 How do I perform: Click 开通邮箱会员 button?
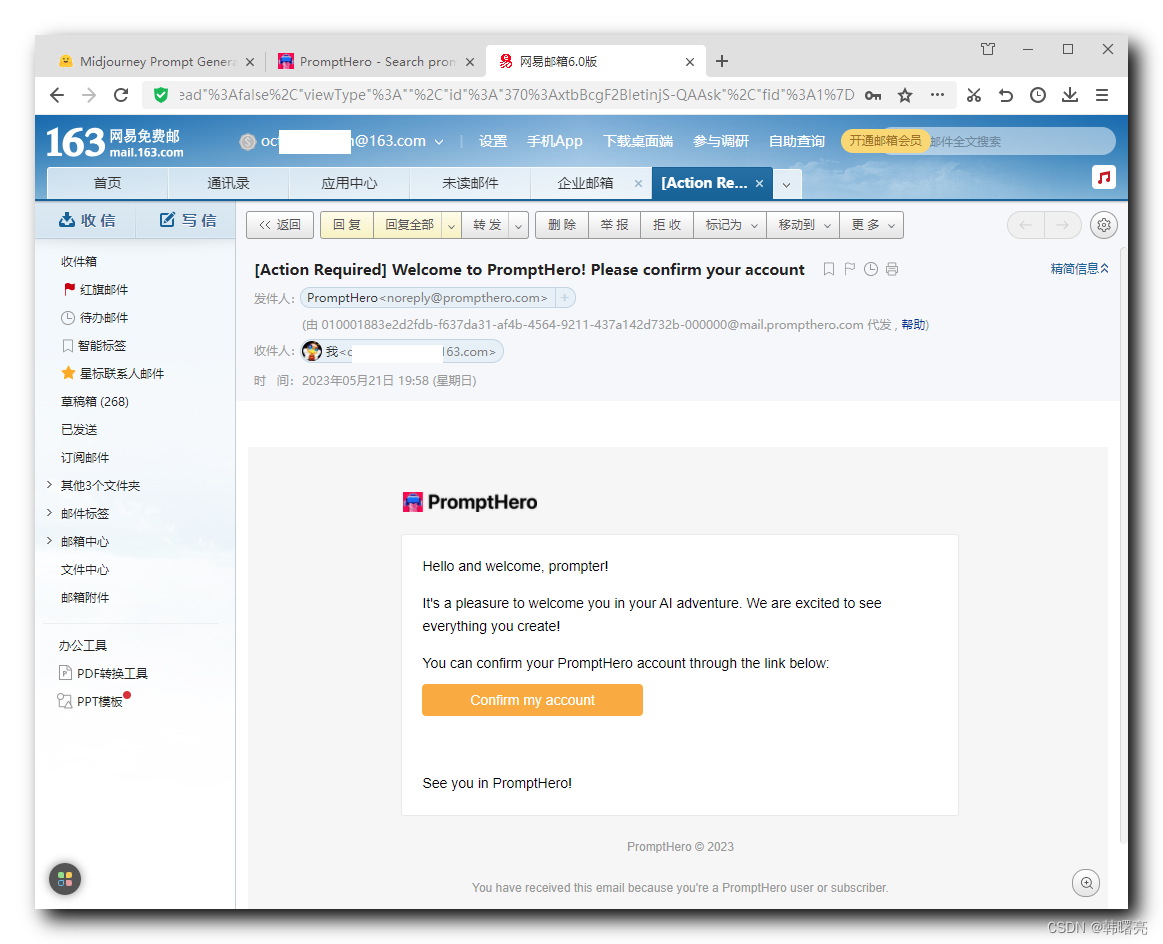[885, 141]
